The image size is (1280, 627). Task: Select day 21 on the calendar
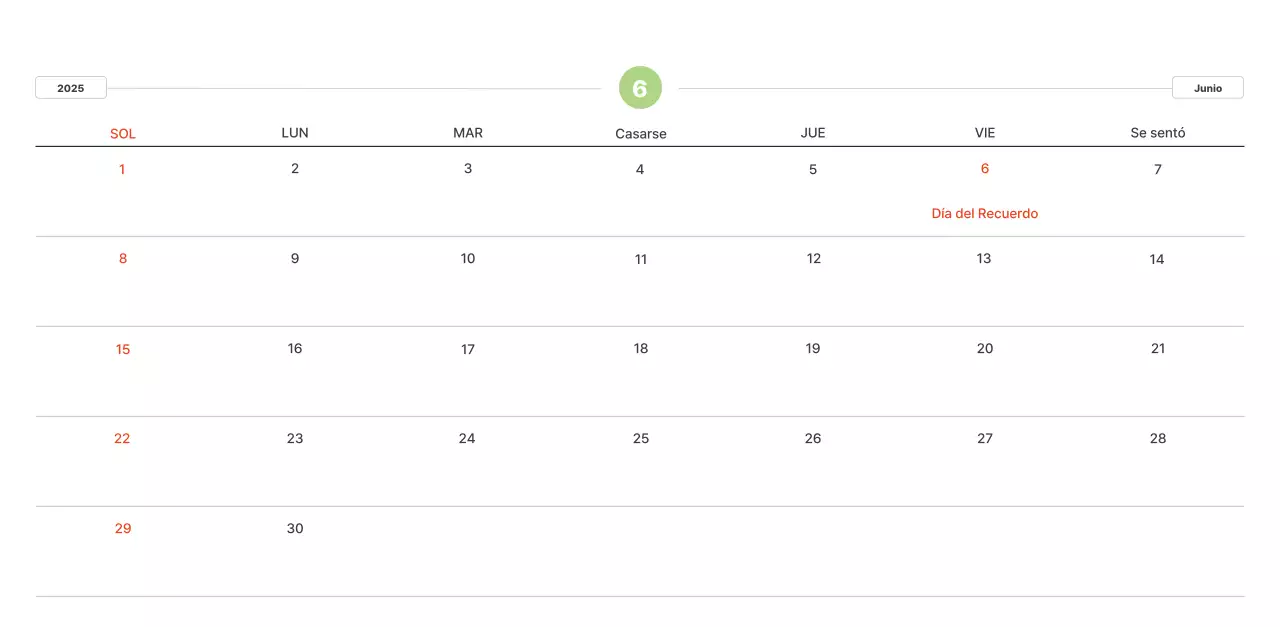click(1157, 349)
